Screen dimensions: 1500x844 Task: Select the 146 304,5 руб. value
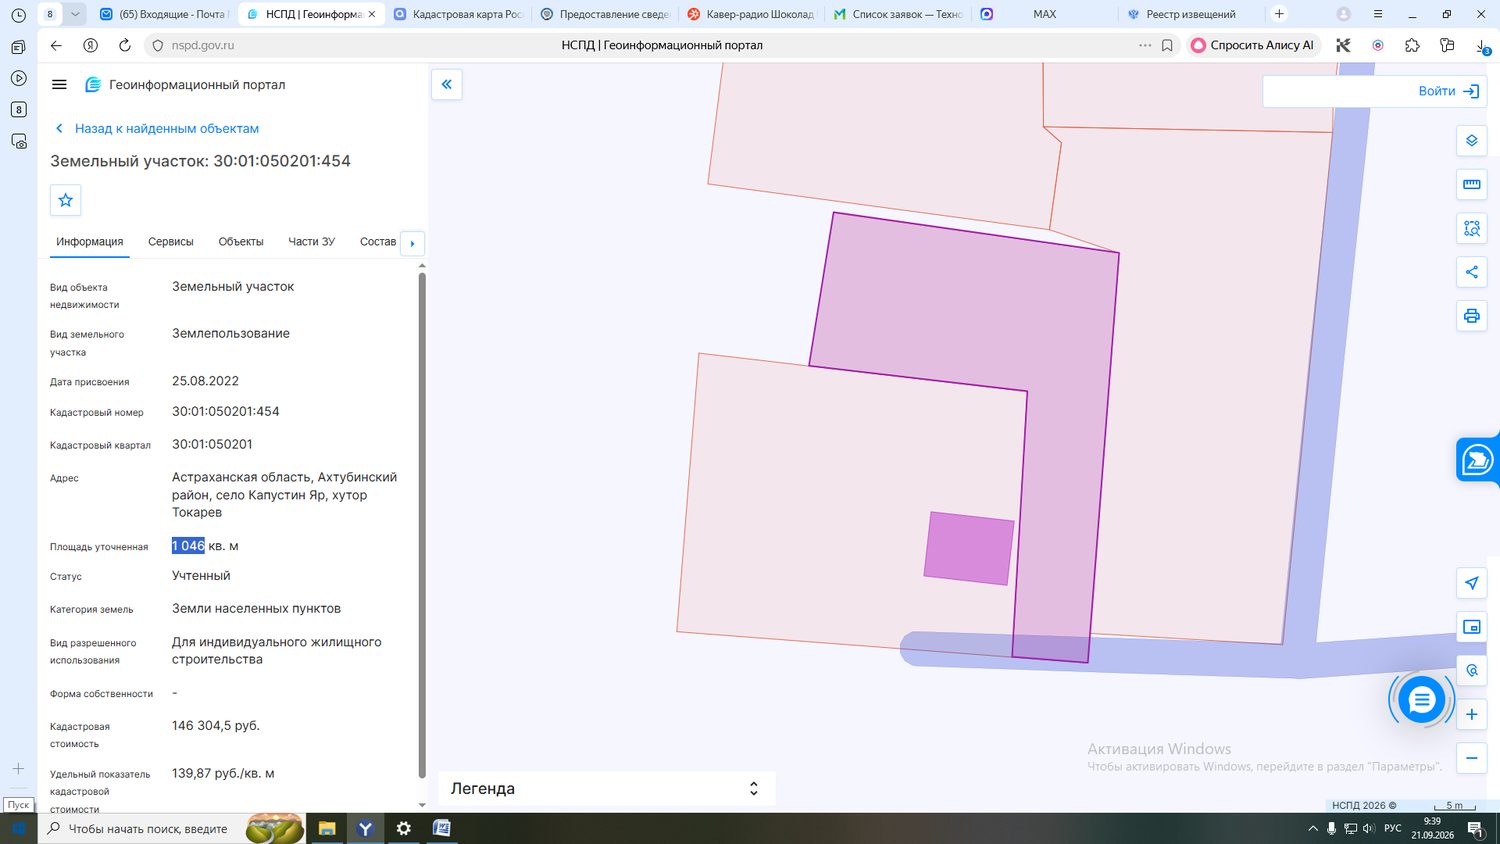pos(216,726)
